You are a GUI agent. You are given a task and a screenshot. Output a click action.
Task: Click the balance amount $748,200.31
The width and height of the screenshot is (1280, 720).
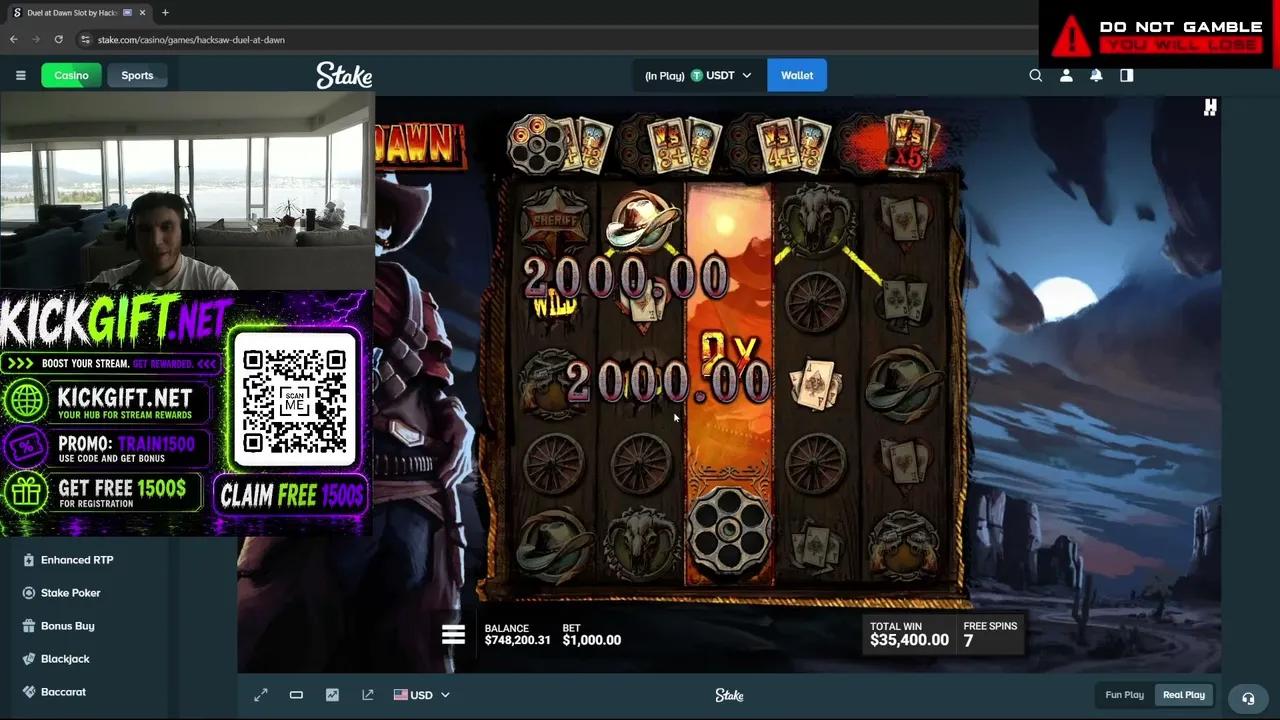pos(517,640)
